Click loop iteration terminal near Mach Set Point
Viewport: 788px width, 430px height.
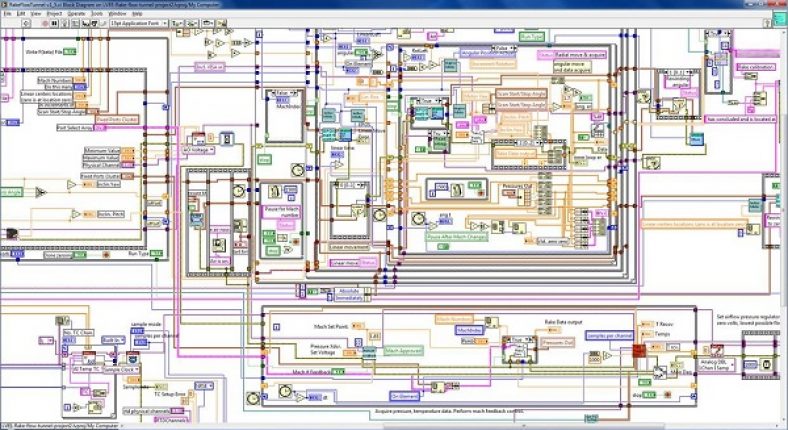point(276,327)
